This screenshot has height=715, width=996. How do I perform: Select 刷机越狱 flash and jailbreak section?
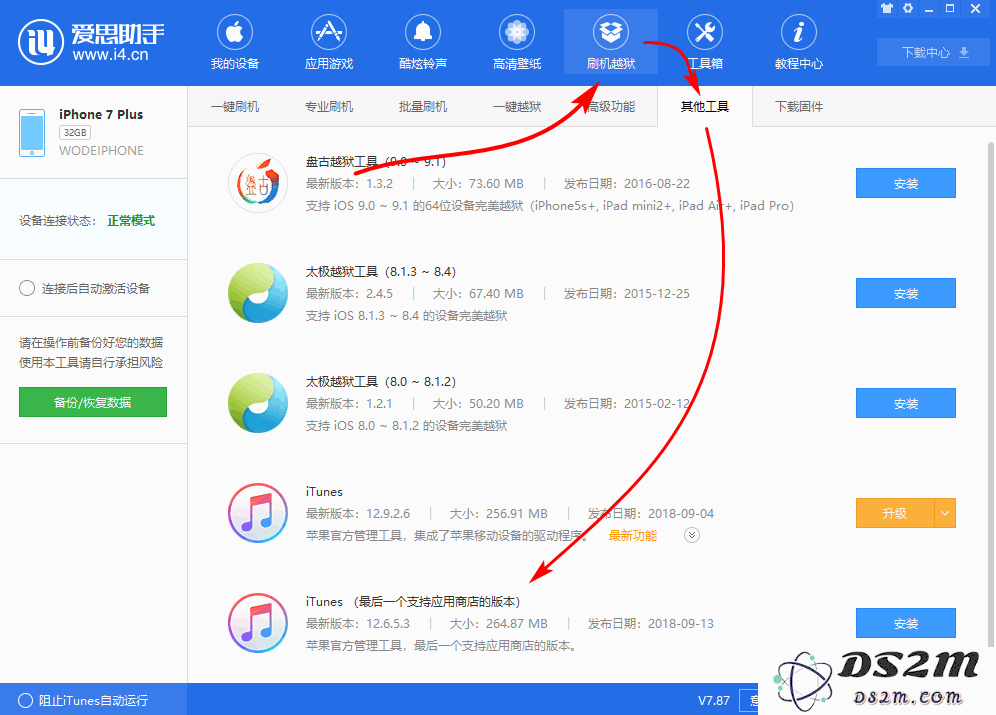coord(610,43)
